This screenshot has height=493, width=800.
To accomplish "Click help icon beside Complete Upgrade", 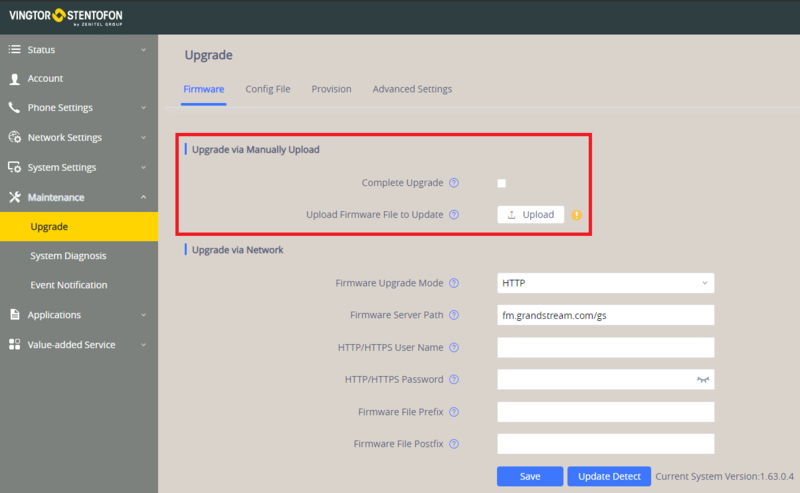I will click(454, 183).
